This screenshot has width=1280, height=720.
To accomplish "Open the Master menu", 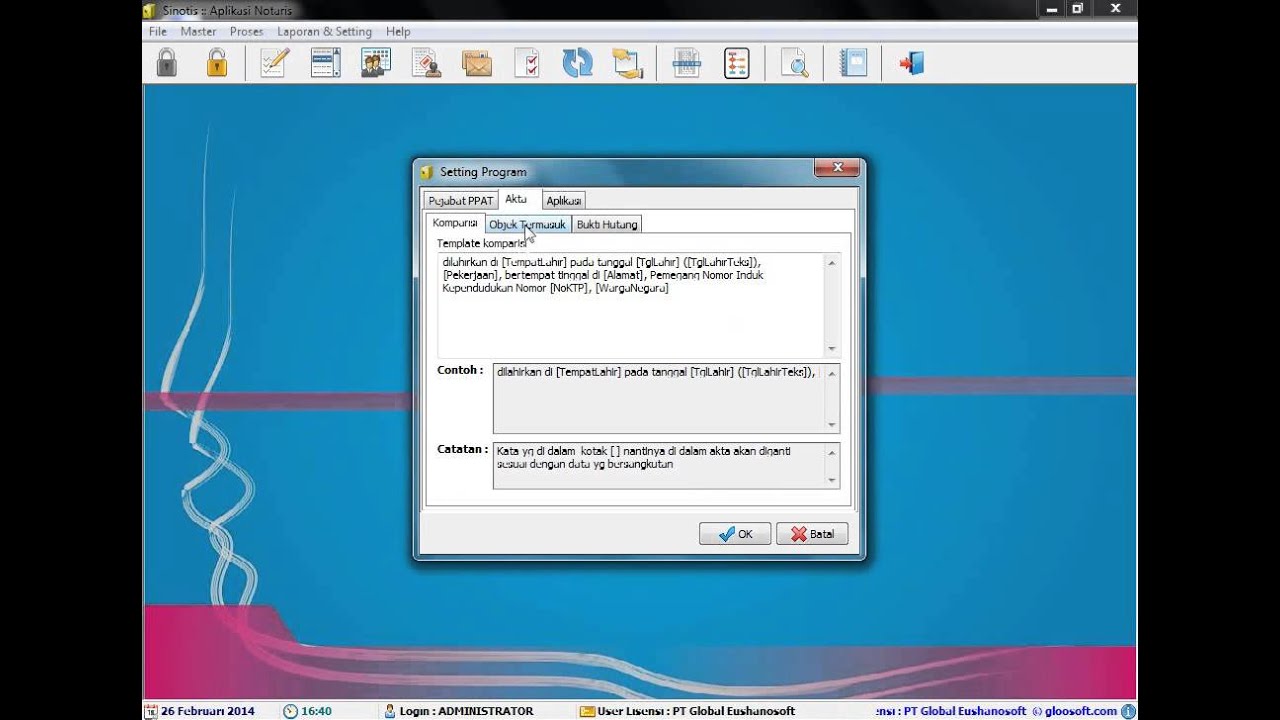I will pos(198,32).
